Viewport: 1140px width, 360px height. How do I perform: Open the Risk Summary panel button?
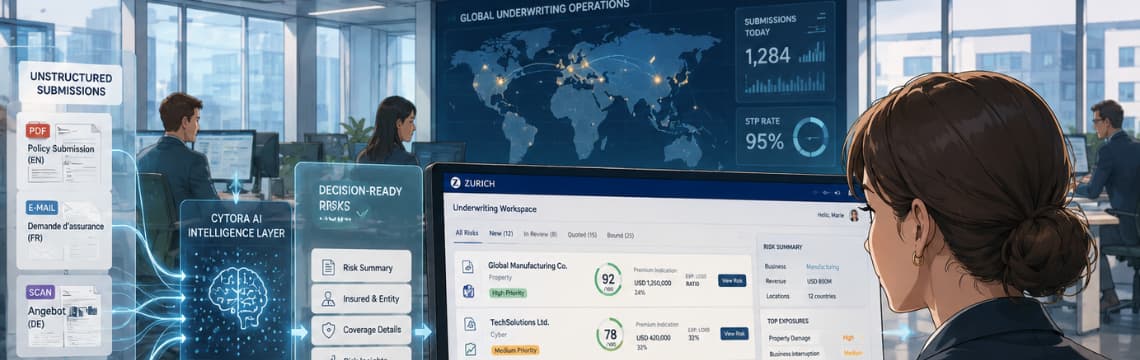click(361, 267)
